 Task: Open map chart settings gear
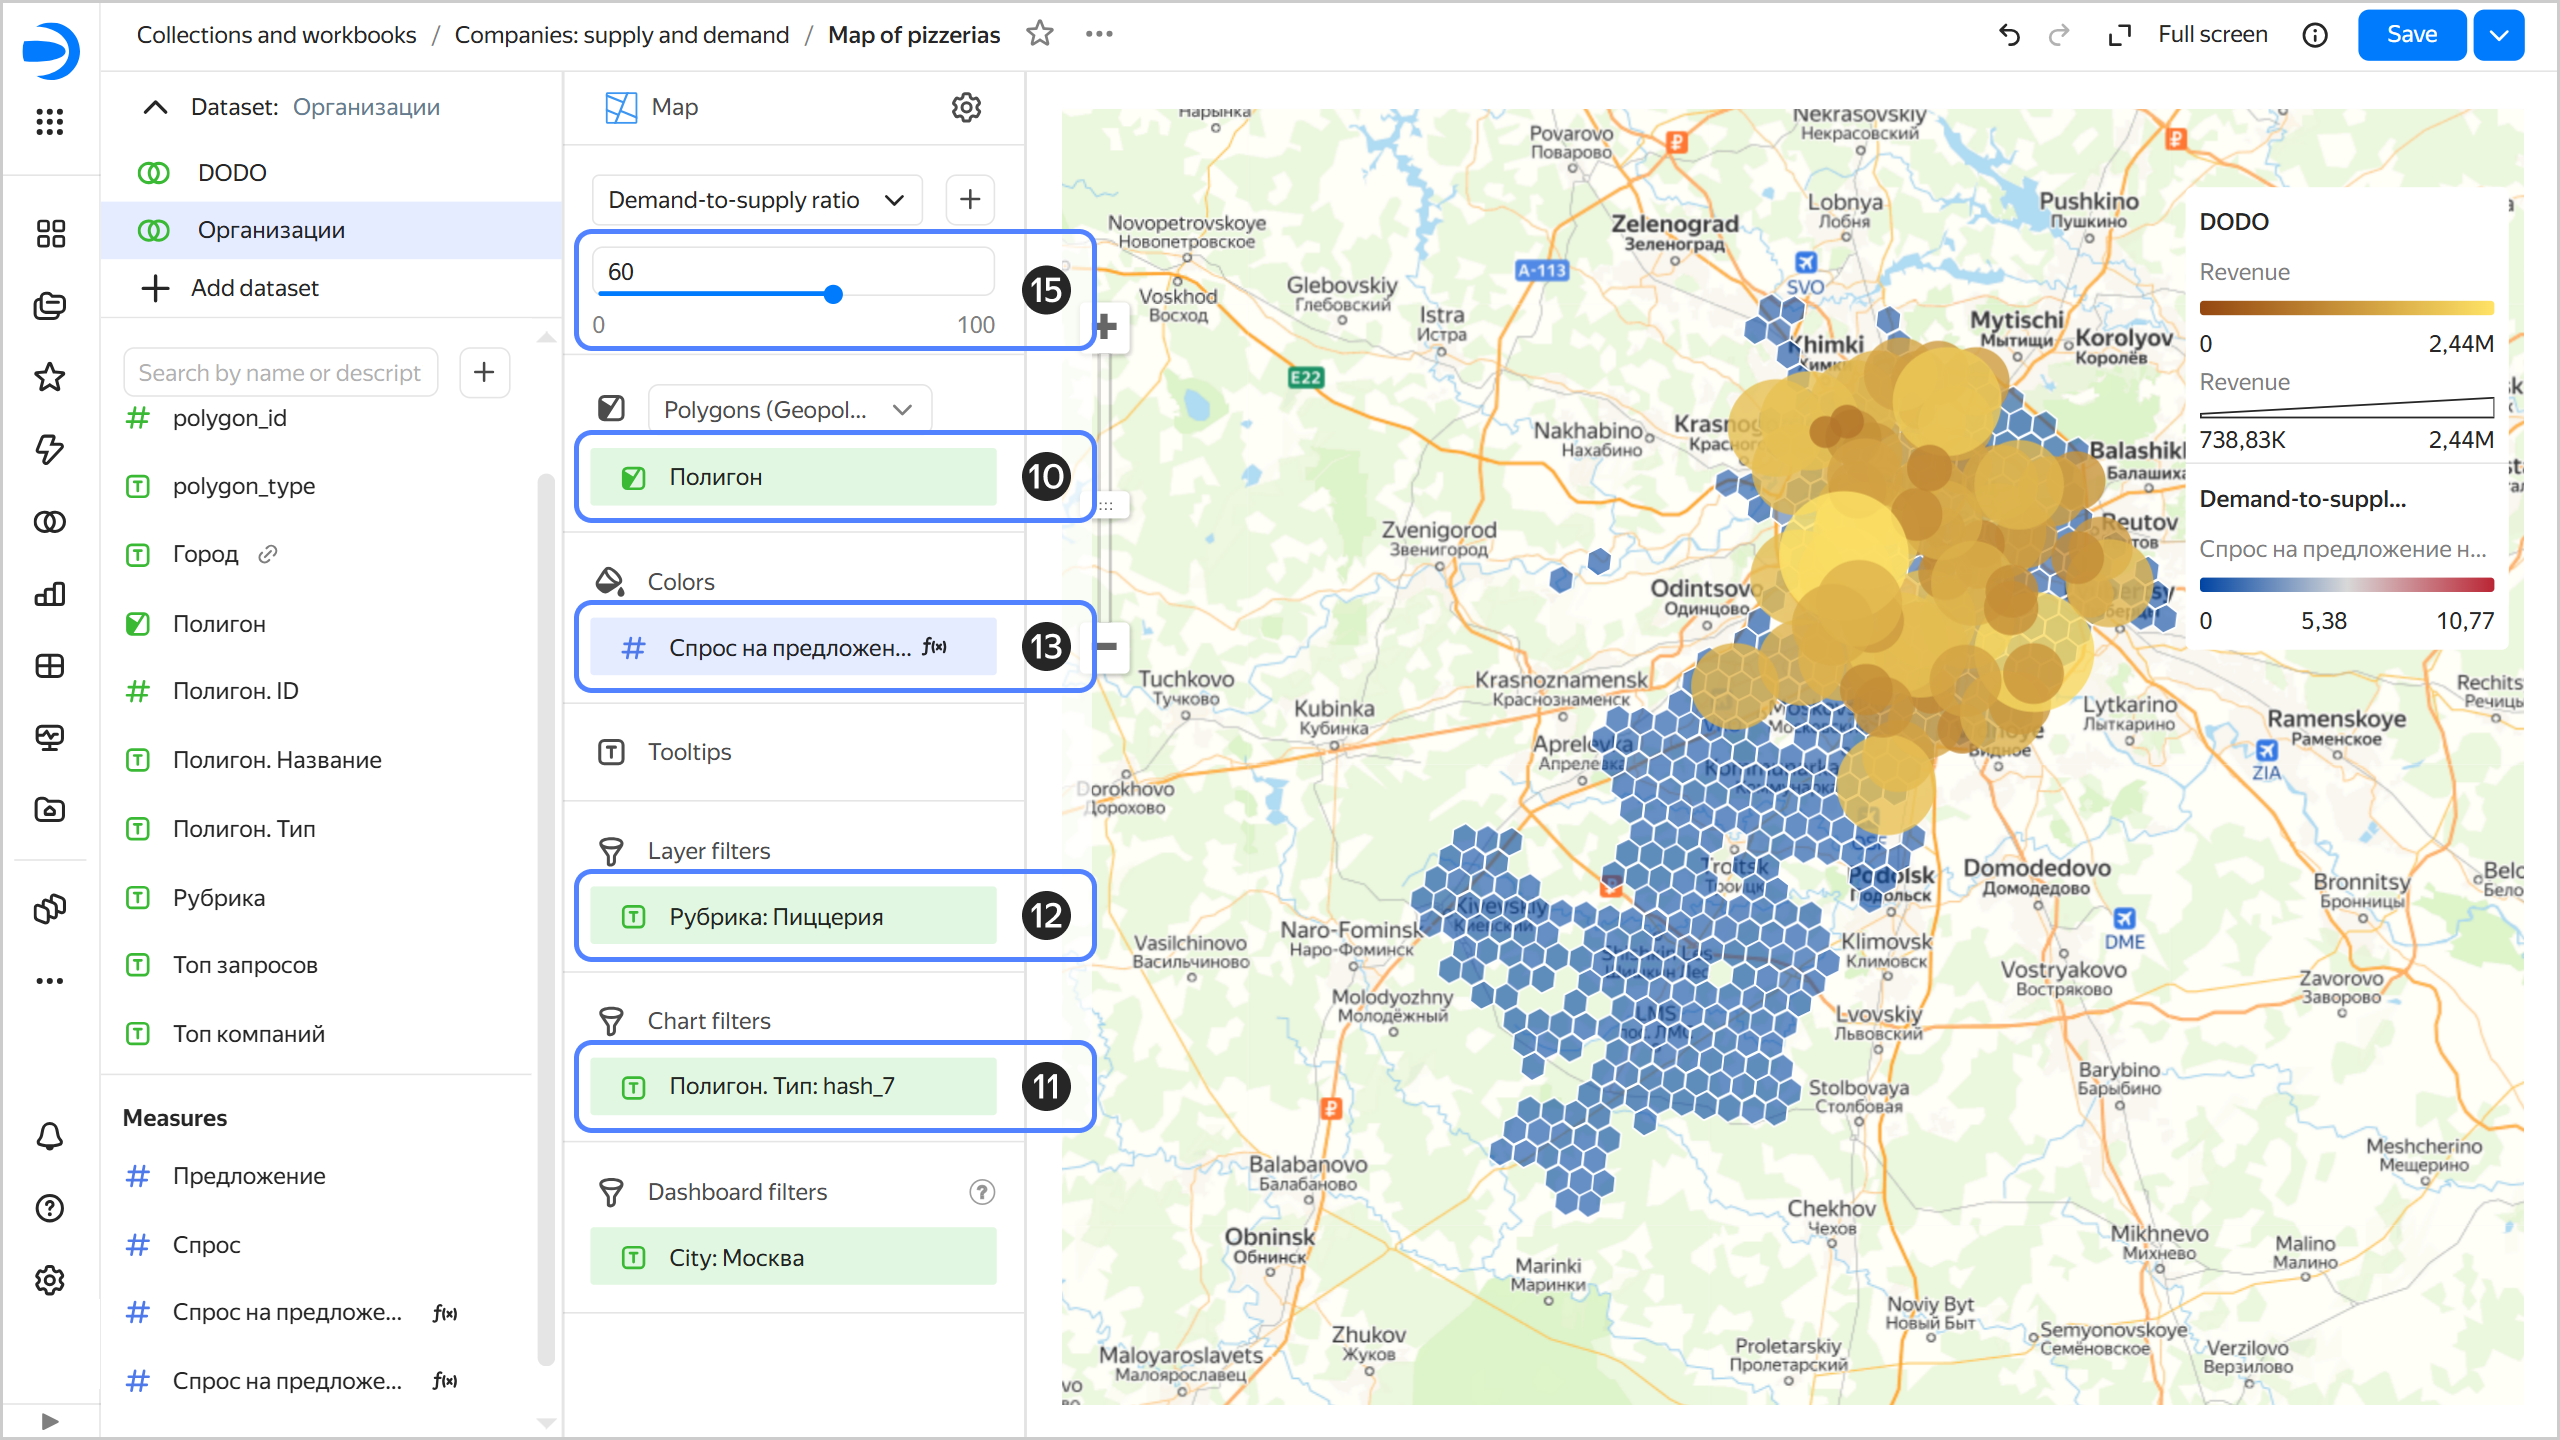click(965, 107)
